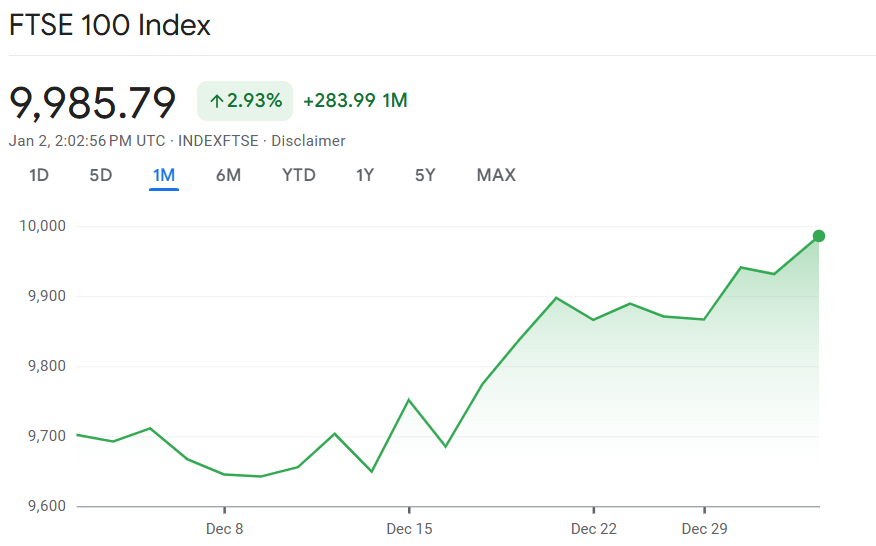Select the 1D time range tab

point(39,176)
